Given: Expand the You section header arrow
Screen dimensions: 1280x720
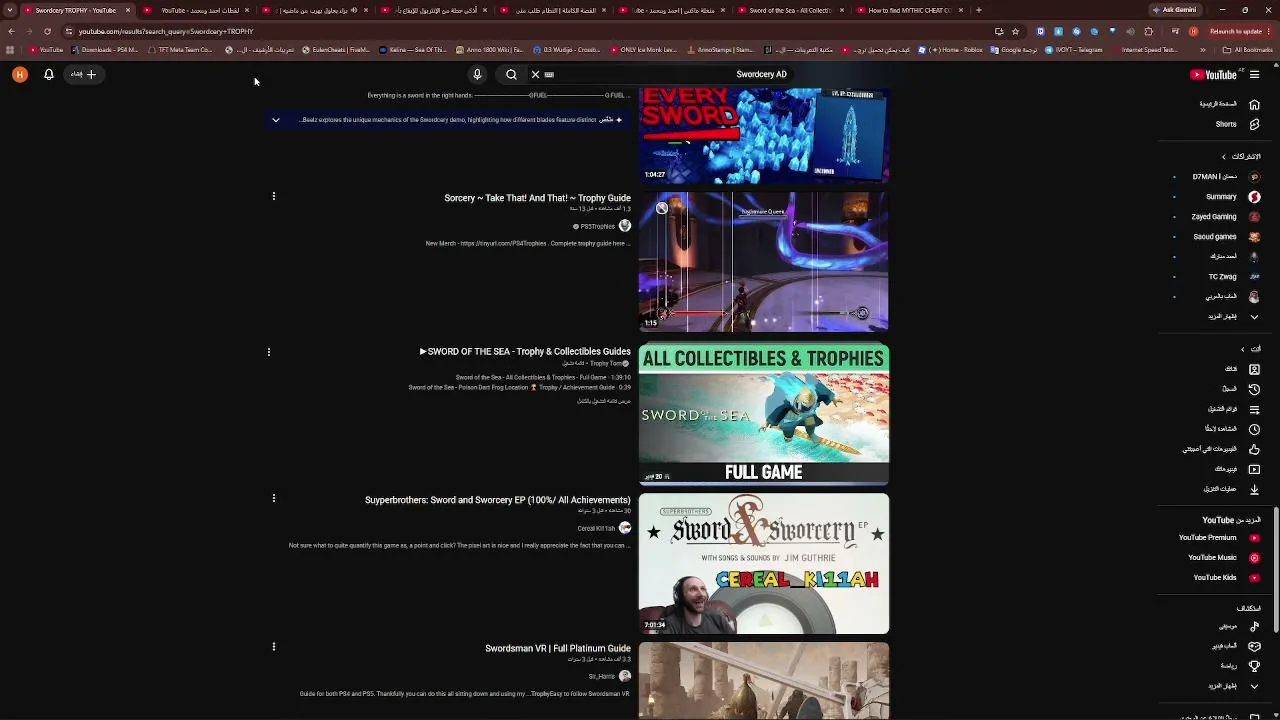Looking at the screenshot, I should (x=1243, y=349).
